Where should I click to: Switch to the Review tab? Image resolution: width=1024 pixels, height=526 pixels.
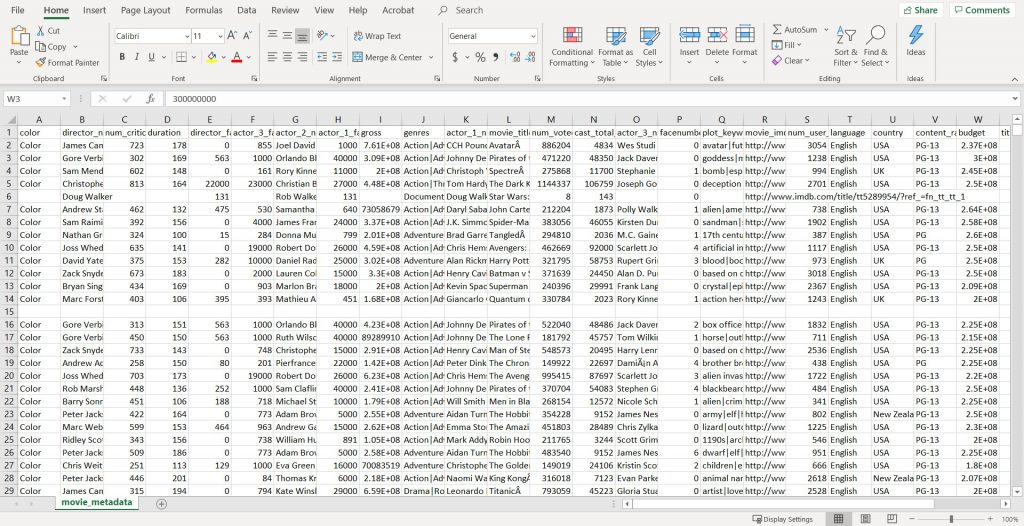[285, 10]
